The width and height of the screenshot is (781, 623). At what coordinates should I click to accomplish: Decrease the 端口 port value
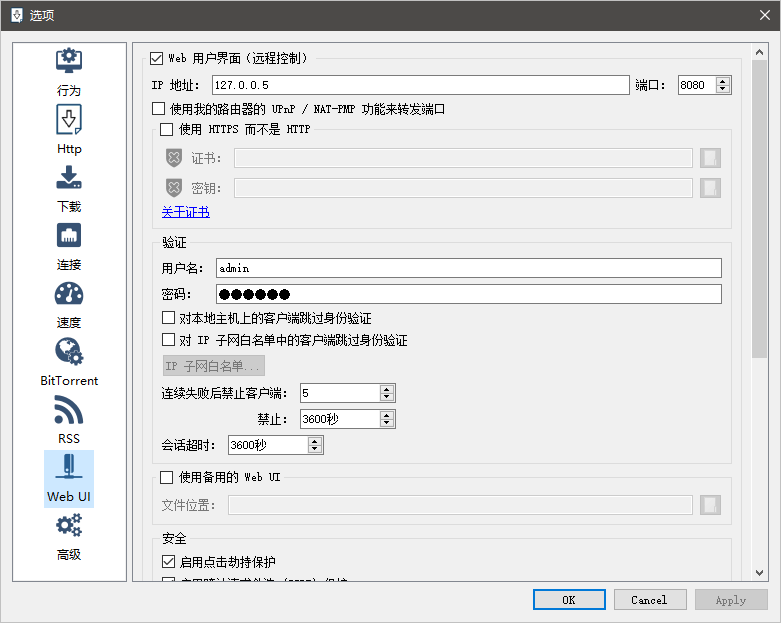(x=723, y=89)
